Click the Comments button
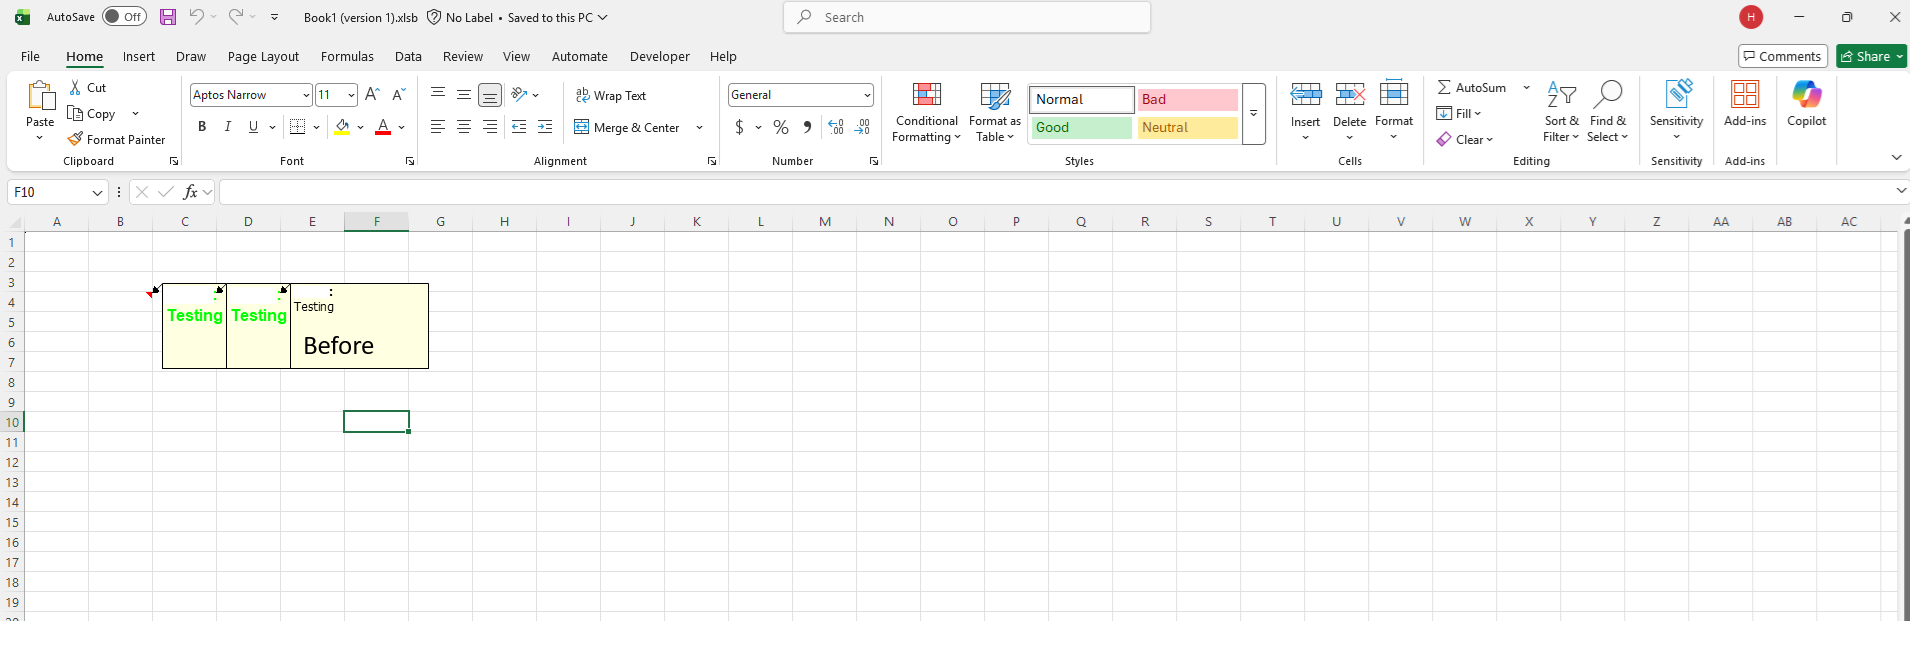 click(x=1783, y=56)
